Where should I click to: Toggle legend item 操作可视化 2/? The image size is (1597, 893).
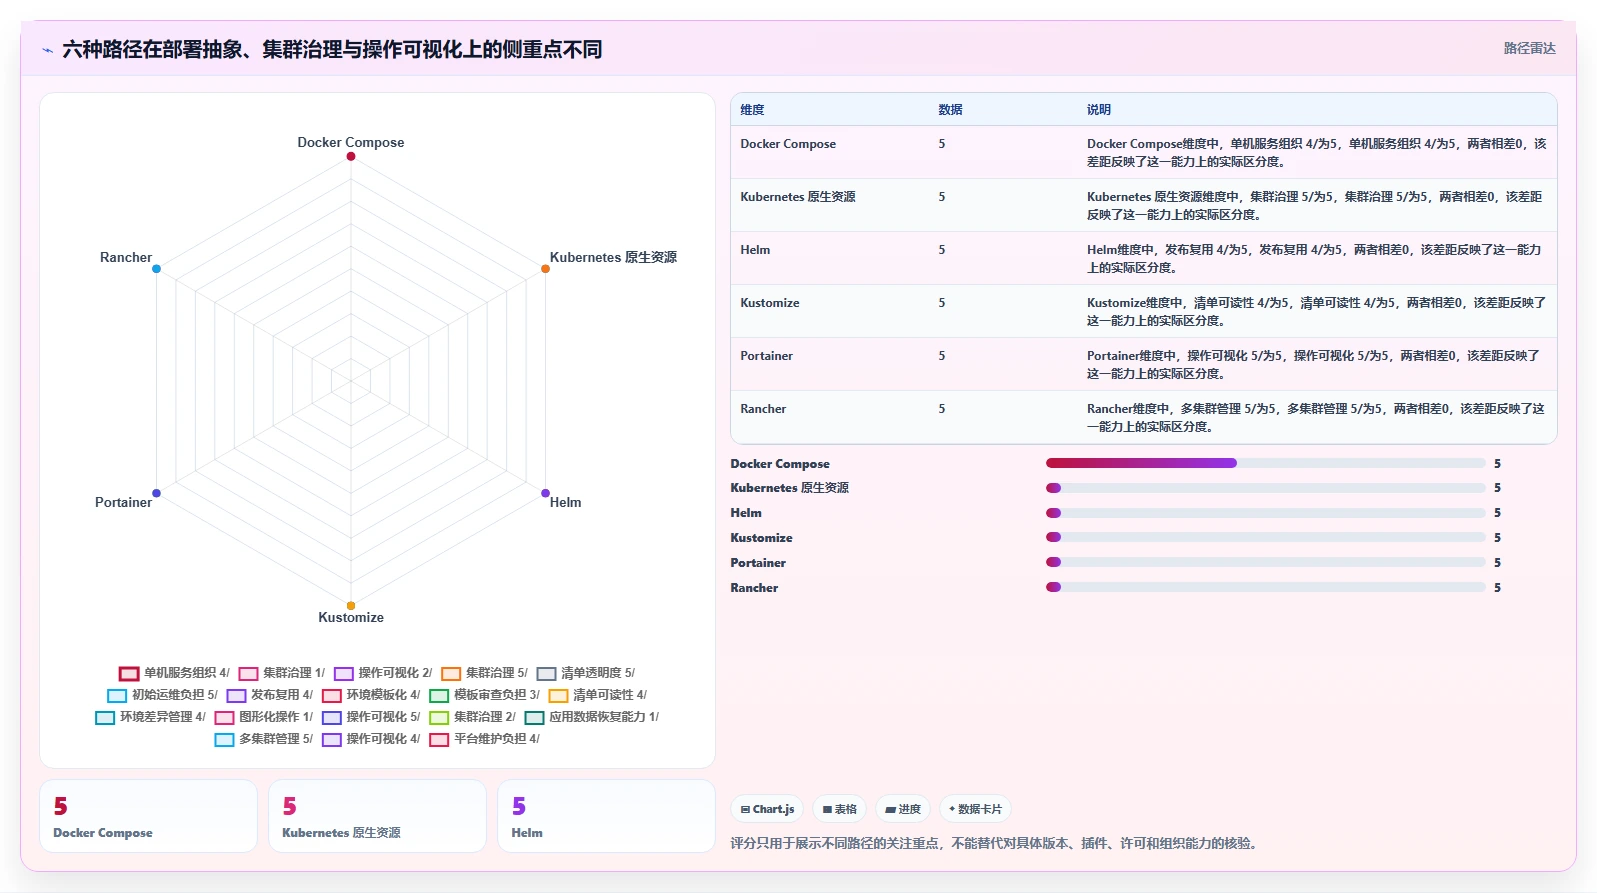coord(383,673)
